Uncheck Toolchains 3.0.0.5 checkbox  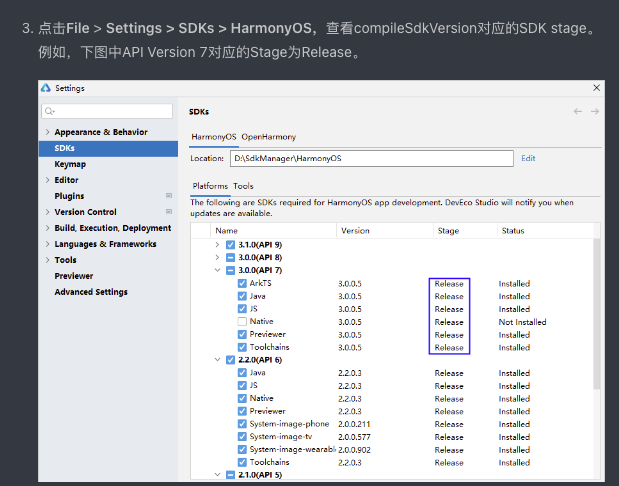pos(242,347)
